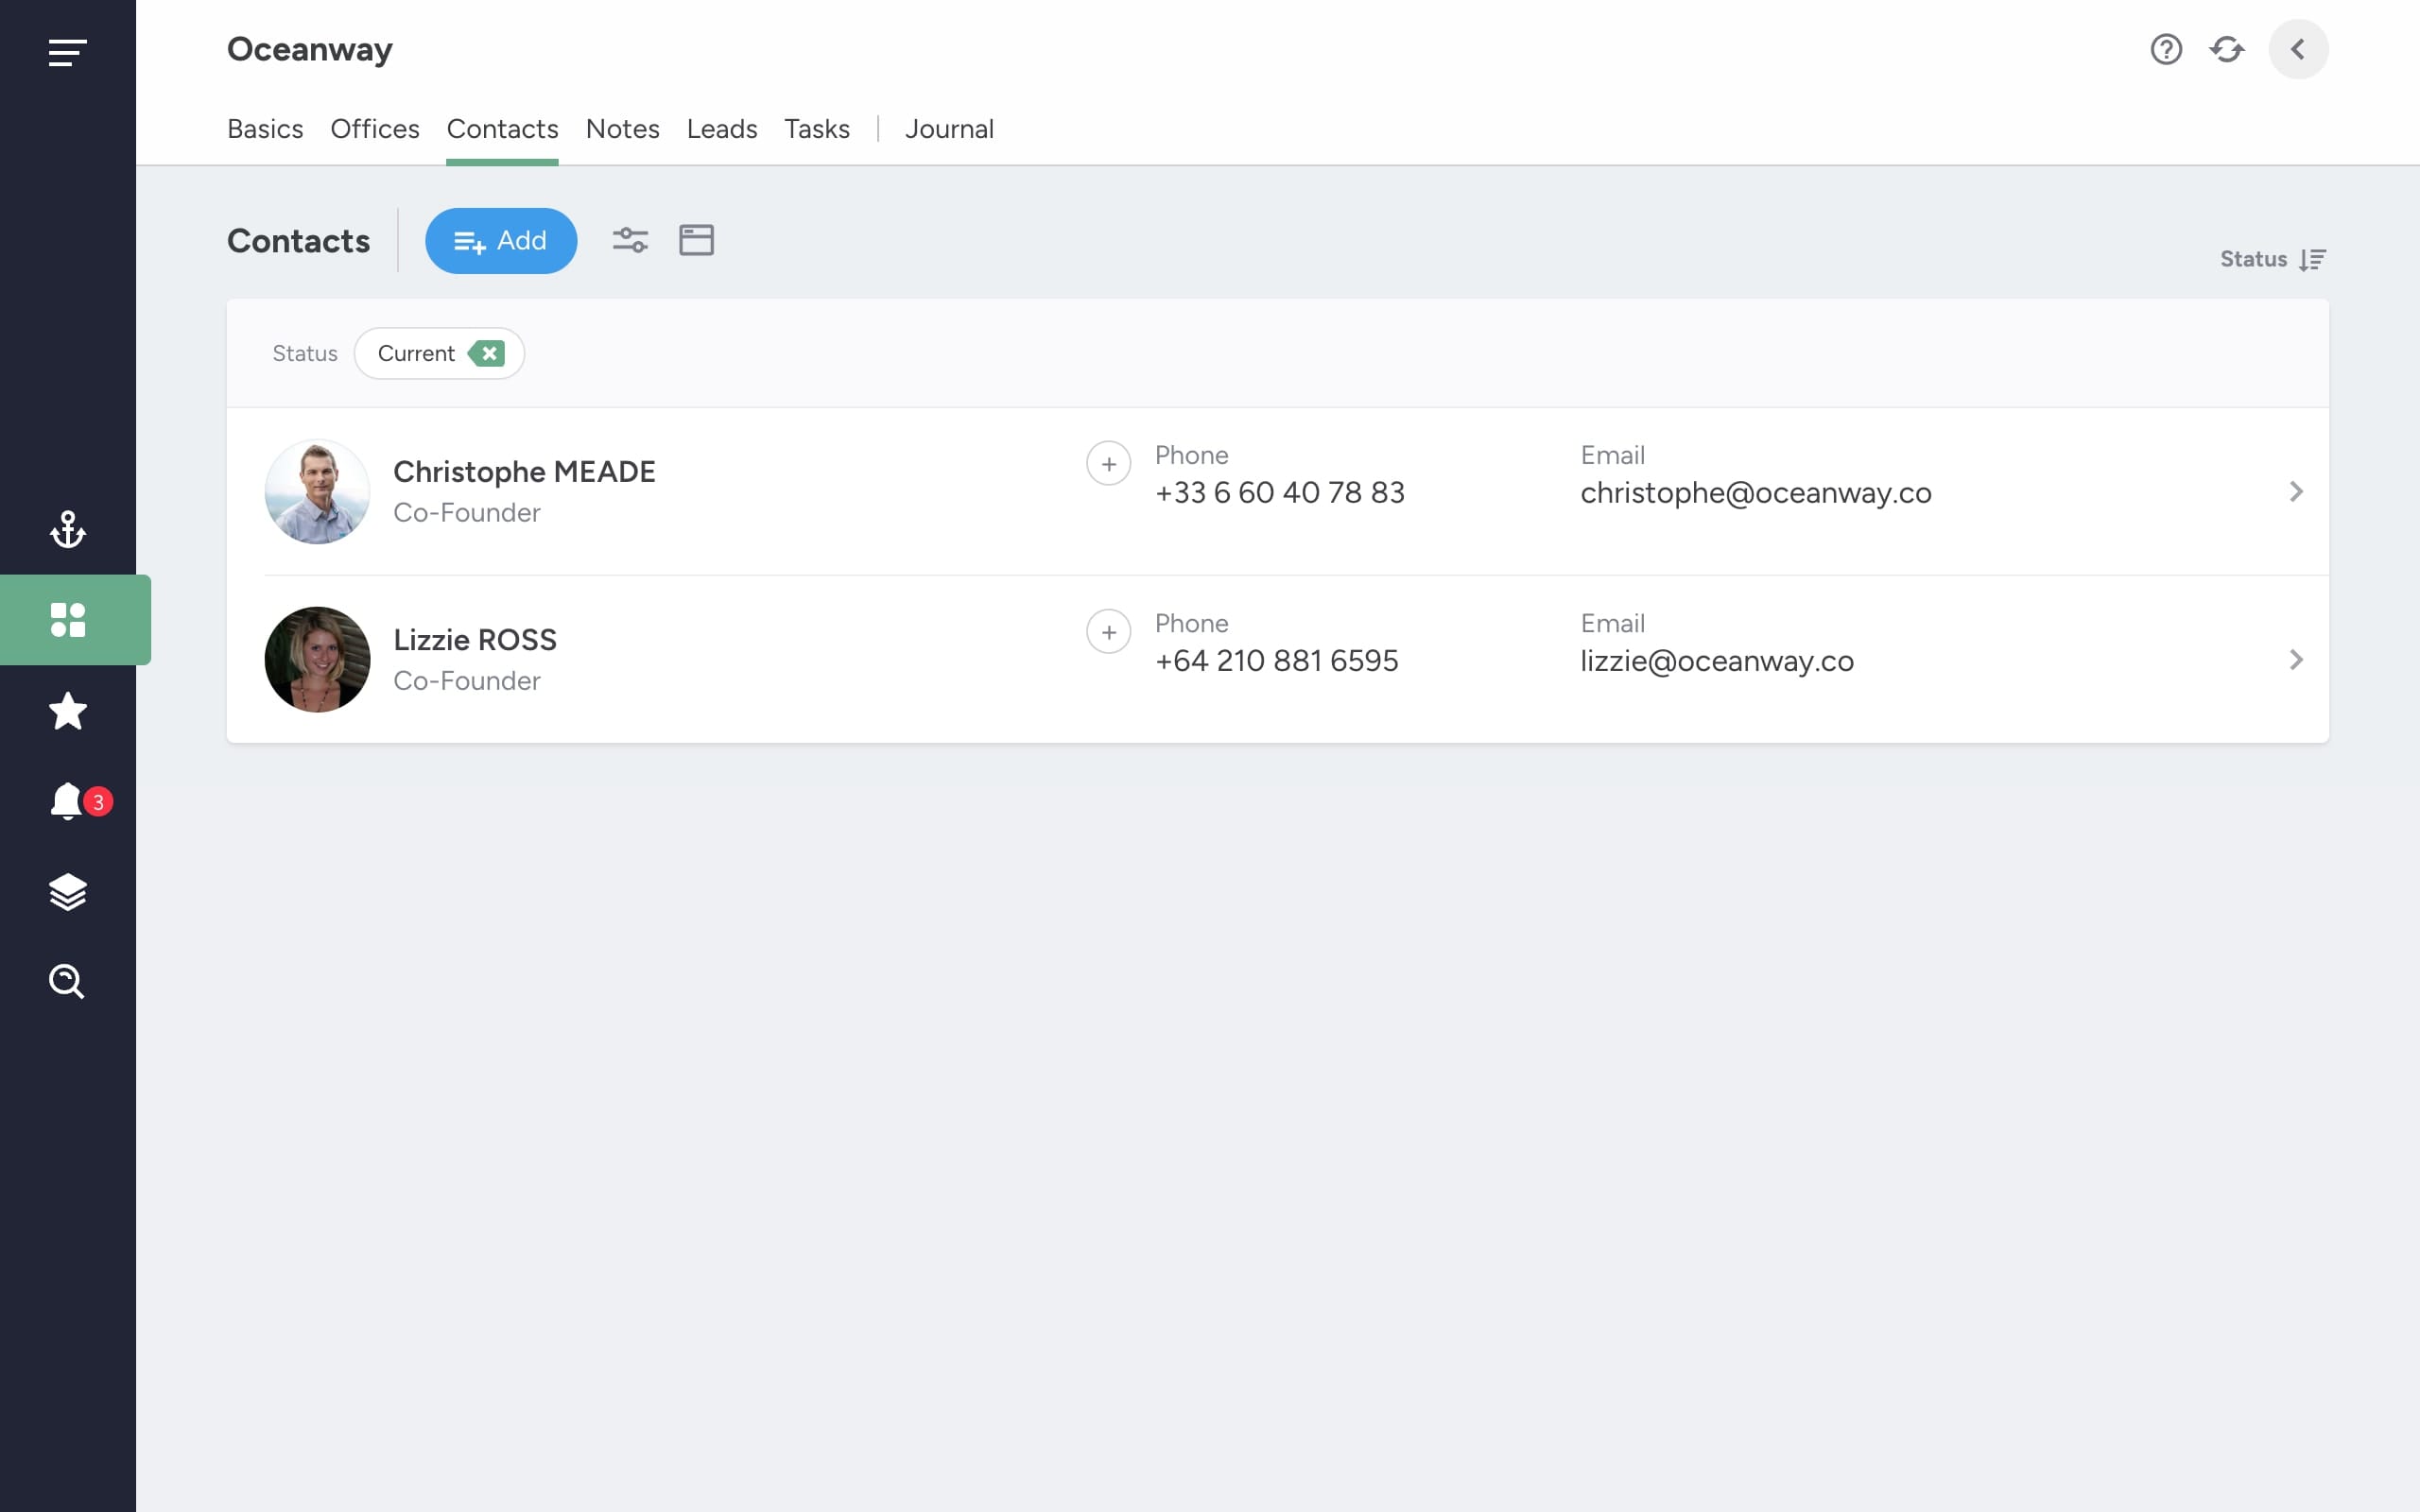This screenshot has height=1512, width=2420.
Task: Switch to card view layout icon
Action: pyautogui.click(x=696, y=240)
